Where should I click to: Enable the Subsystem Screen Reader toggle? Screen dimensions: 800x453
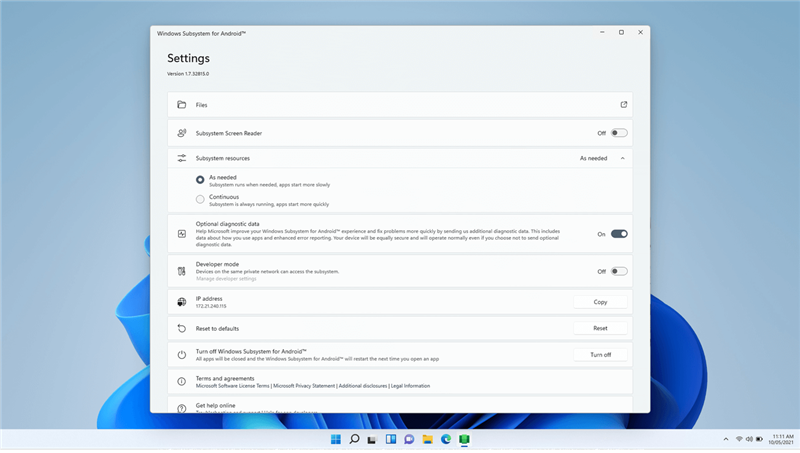tap(619, 133)
